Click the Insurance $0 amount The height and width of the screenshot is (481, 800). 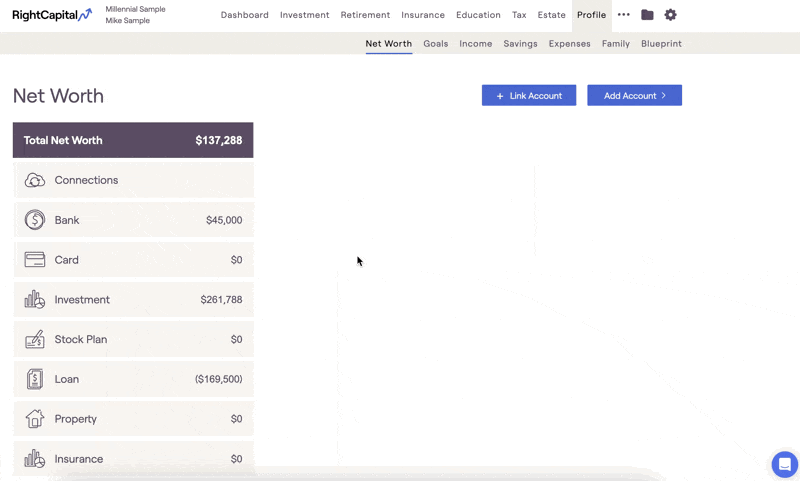tap(236, 459)
